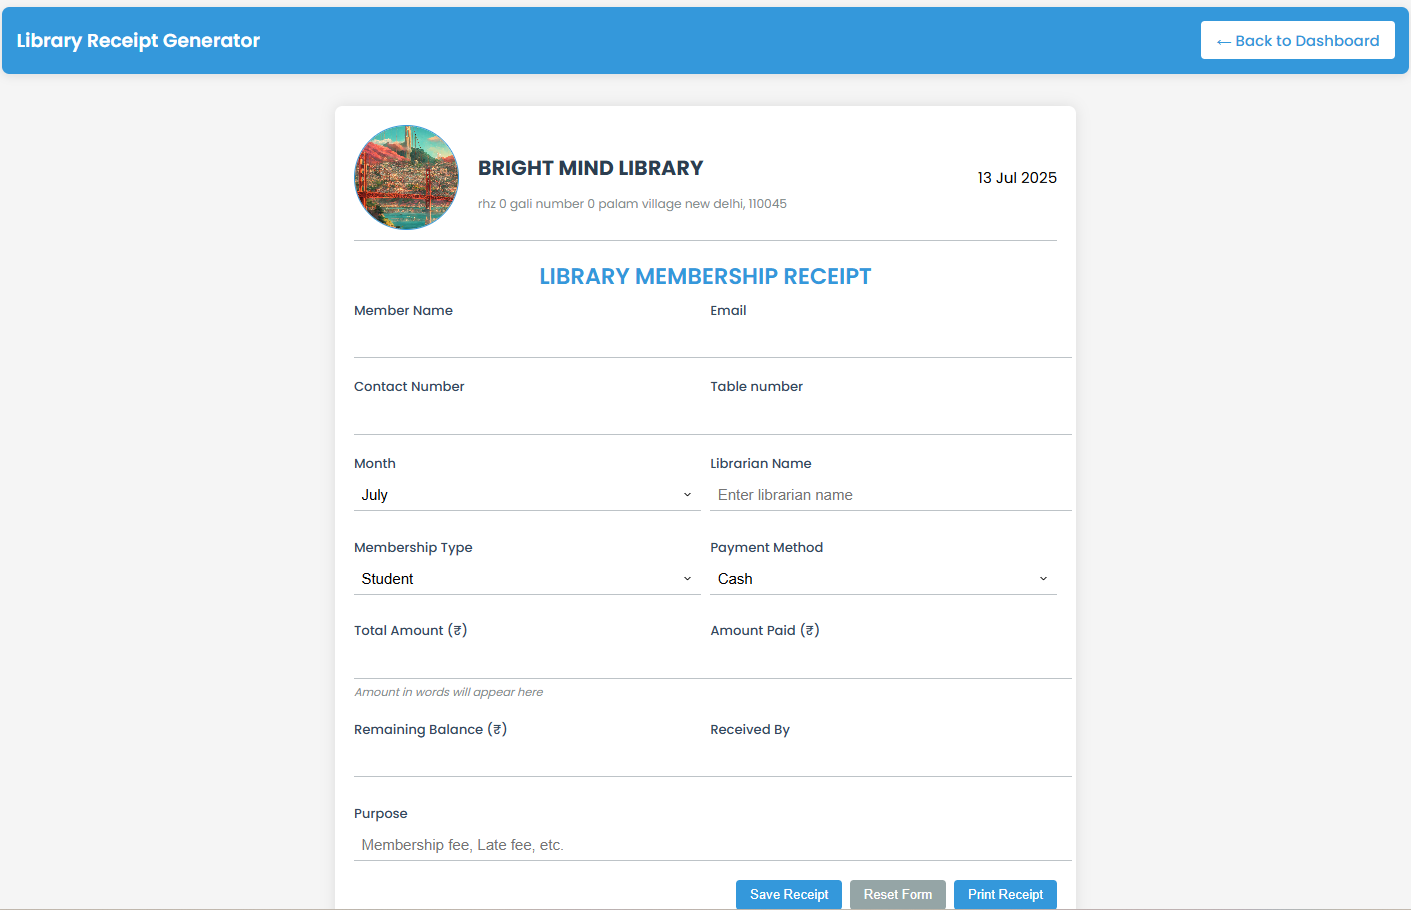Click Back to Dashboard in the header
1411x910 pixels.
tap(1297, 40)
